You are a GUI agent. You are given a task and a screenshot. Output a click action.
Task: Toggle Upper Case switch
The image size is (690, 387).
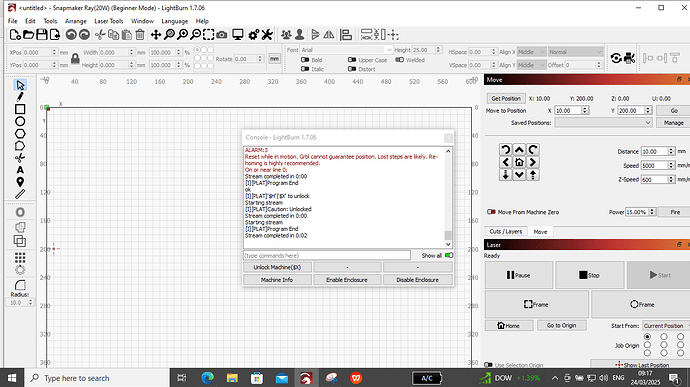pyautogui.click(x=352, y=60)
